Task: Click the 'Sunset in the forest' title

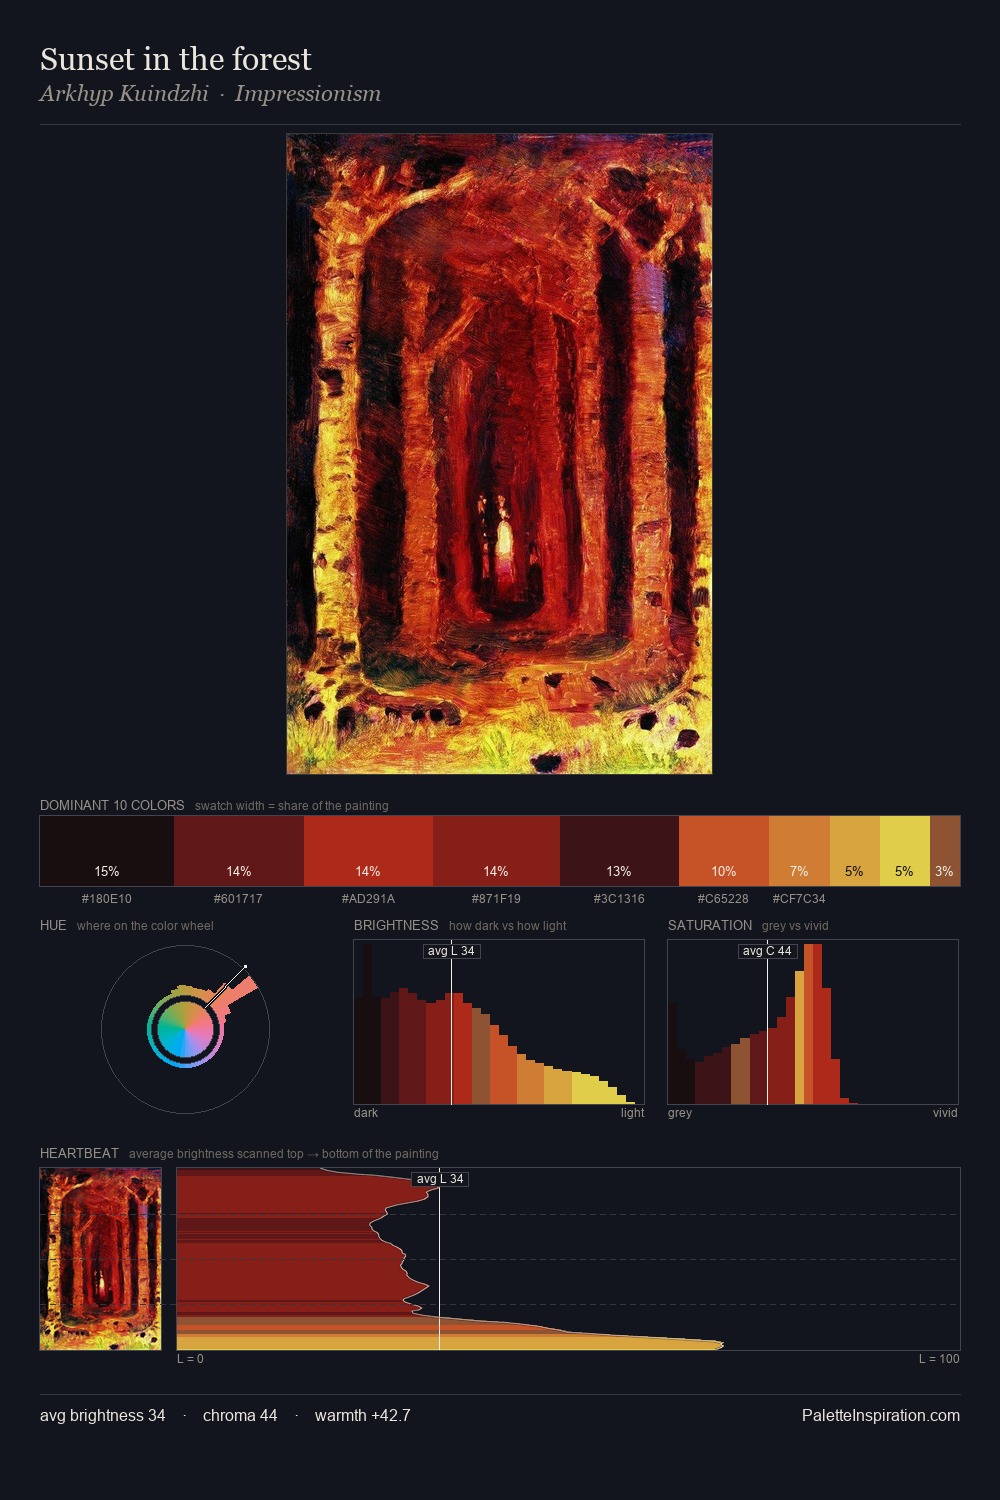Action: tap(176, 59)
